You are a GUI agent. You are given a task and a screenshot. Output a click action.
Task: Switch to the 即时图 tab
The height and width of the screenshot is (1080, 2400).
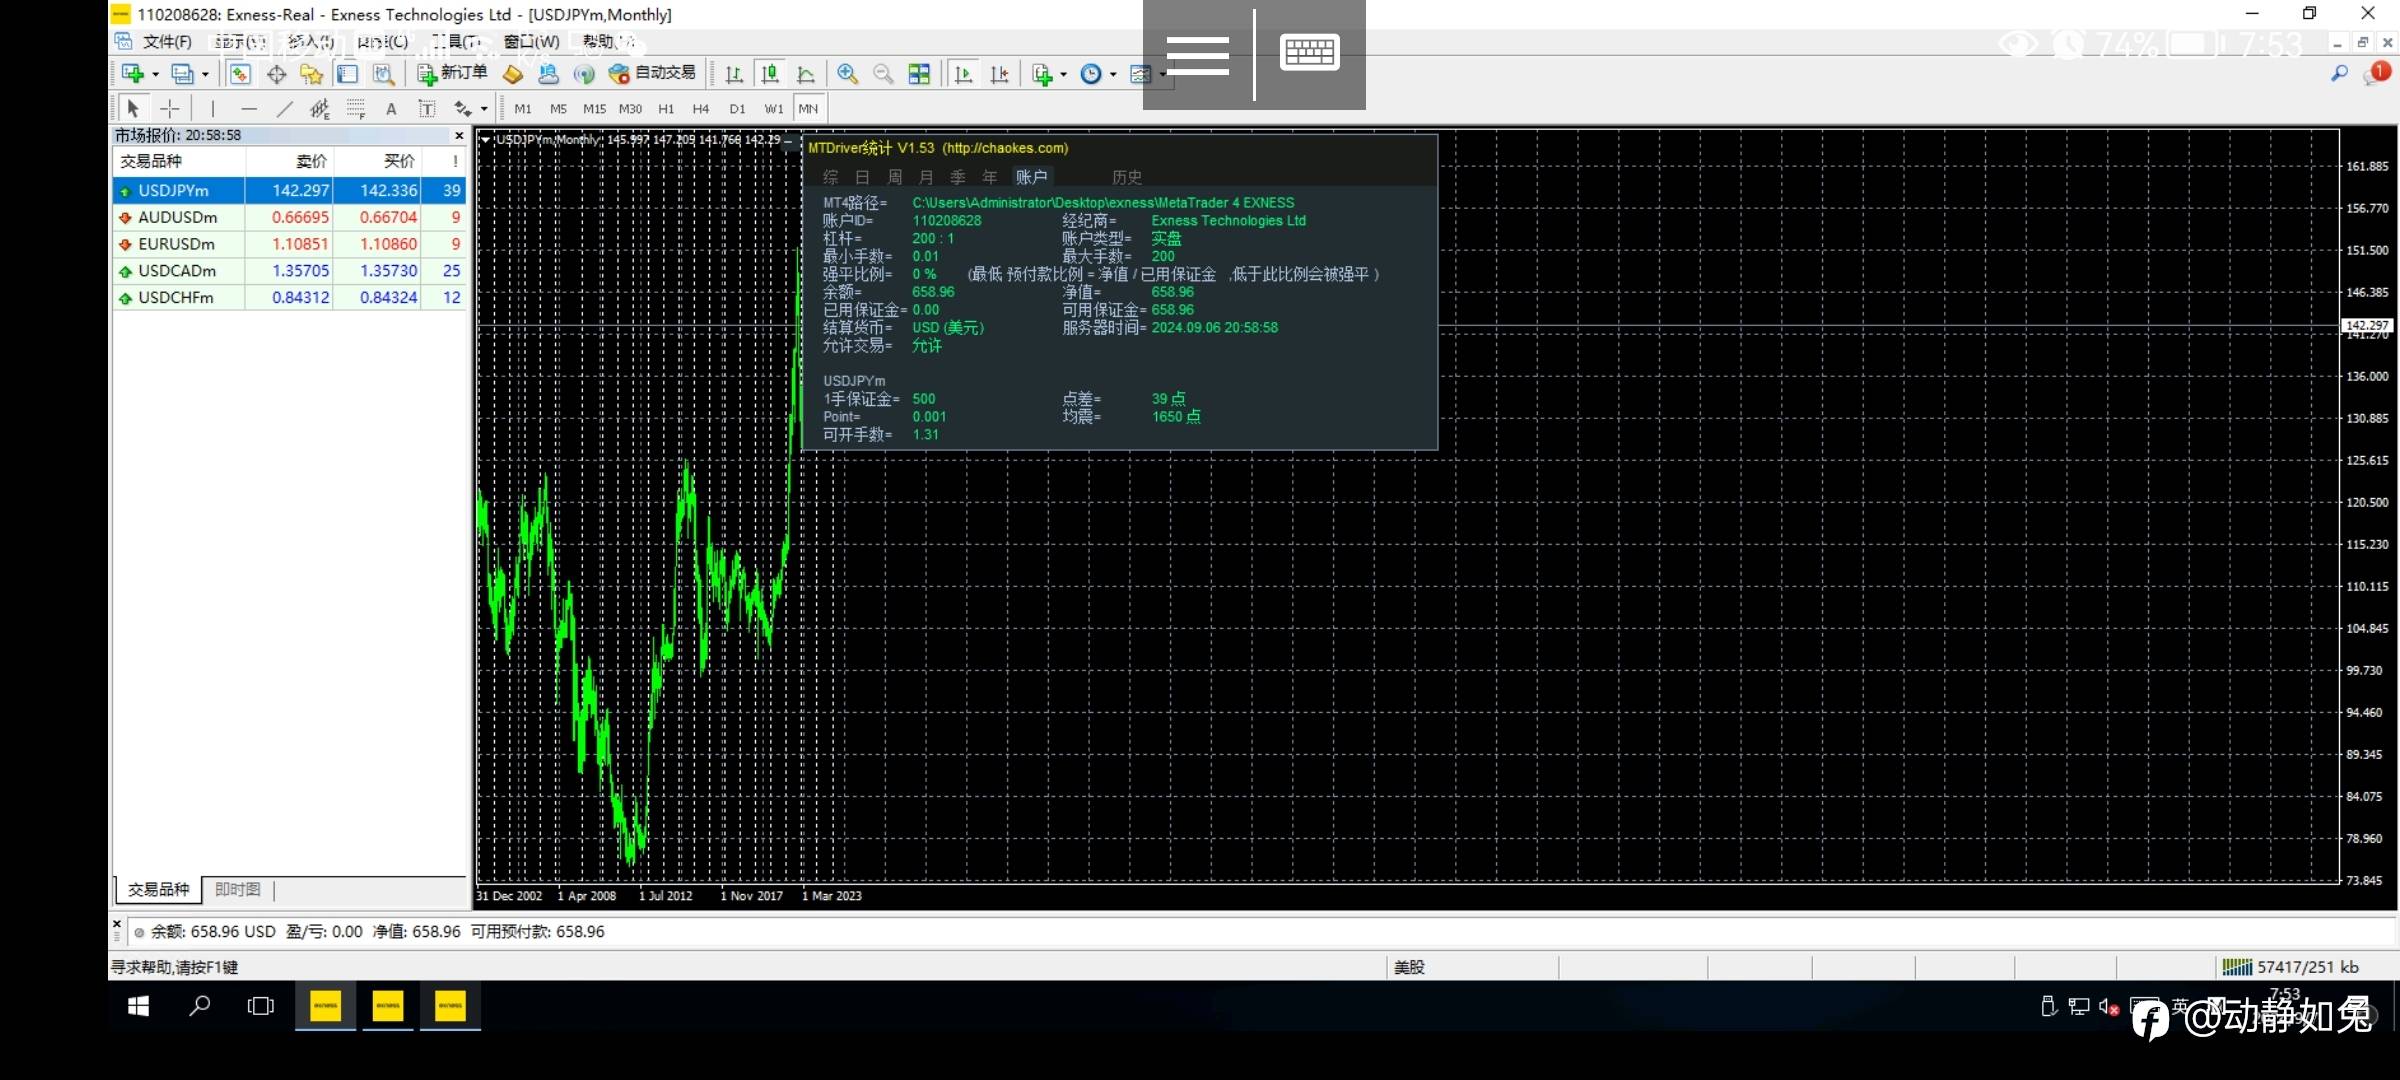click(238, 889)
